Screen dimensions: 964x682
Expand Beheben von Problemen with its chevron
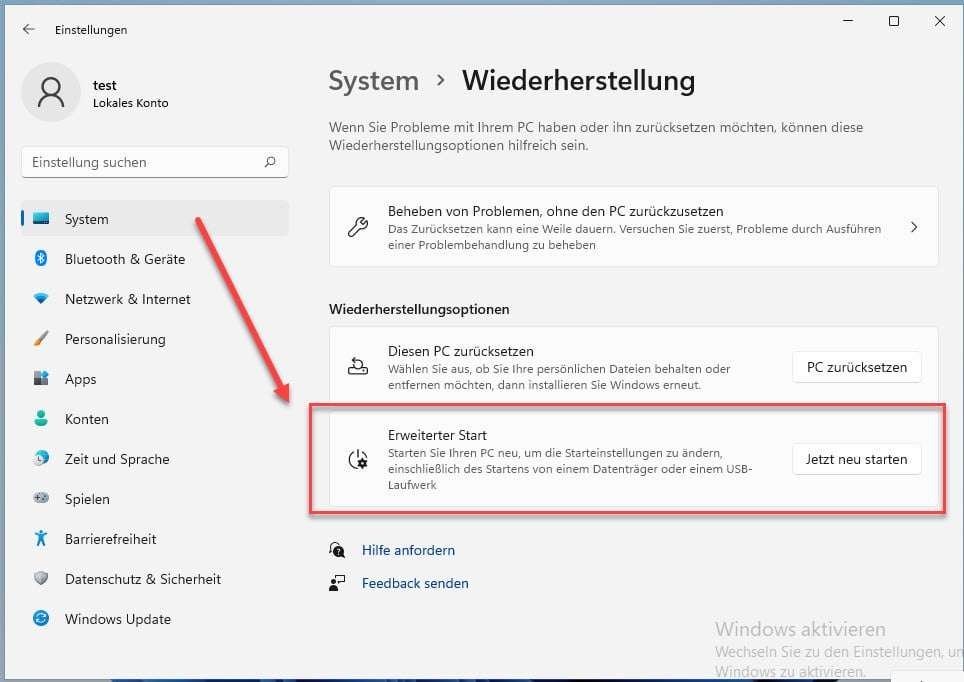(913, 227)
